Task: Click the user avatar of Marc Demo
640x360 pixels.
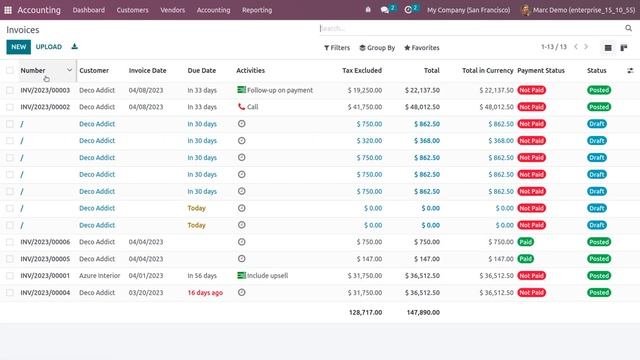Action: tap(525, 10)
